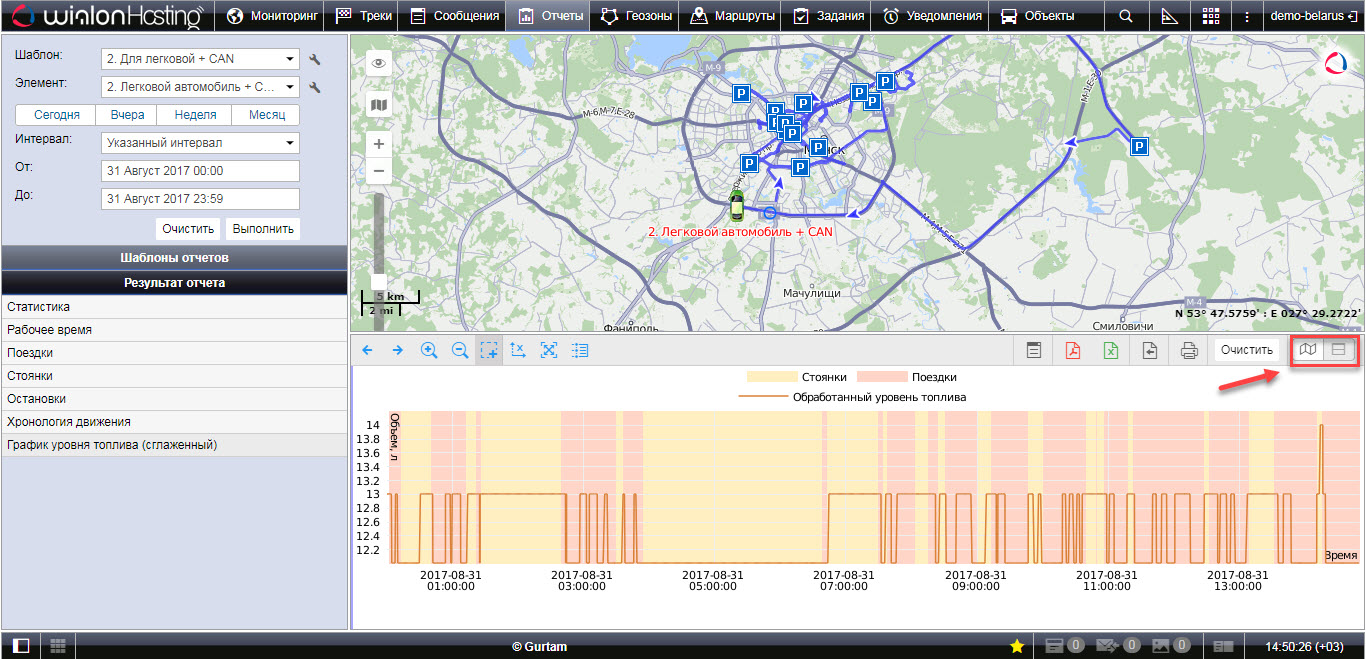The image size is (1366, 659).
Task: Open the Рабочее время result row
Action: click(174, 330)
